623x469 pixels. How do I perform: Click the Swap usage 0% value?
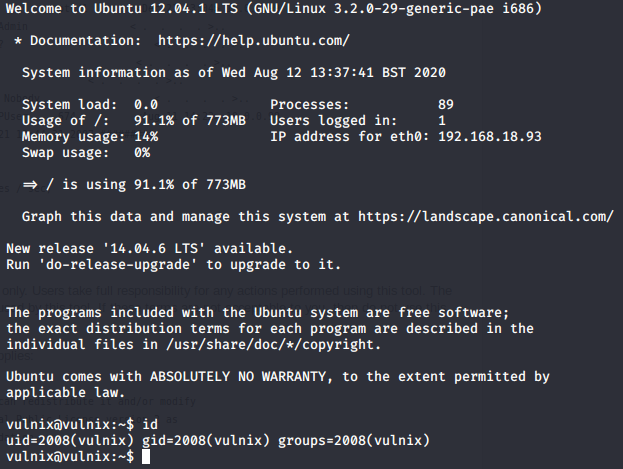pyautogui.click(x=142, y=153)
